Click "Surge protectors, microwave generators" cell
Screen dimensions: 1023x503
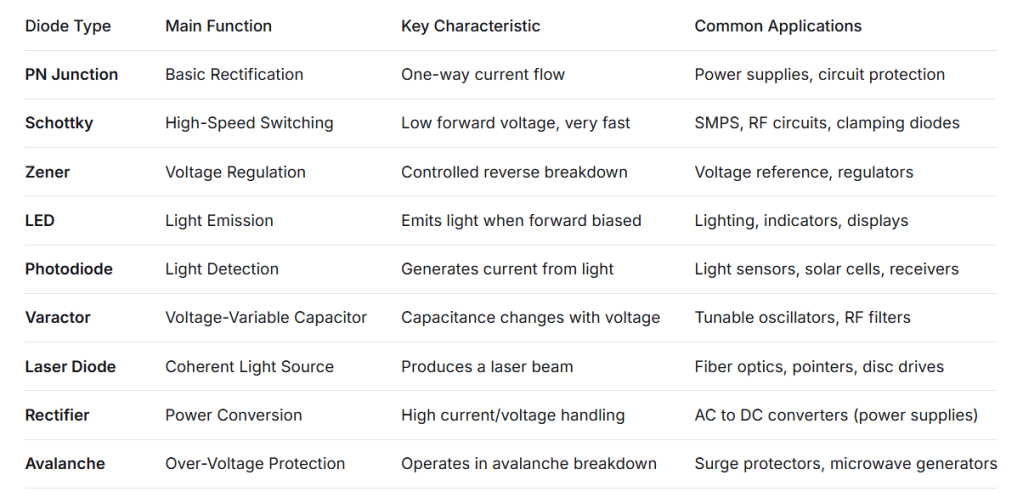click(845, 463)
